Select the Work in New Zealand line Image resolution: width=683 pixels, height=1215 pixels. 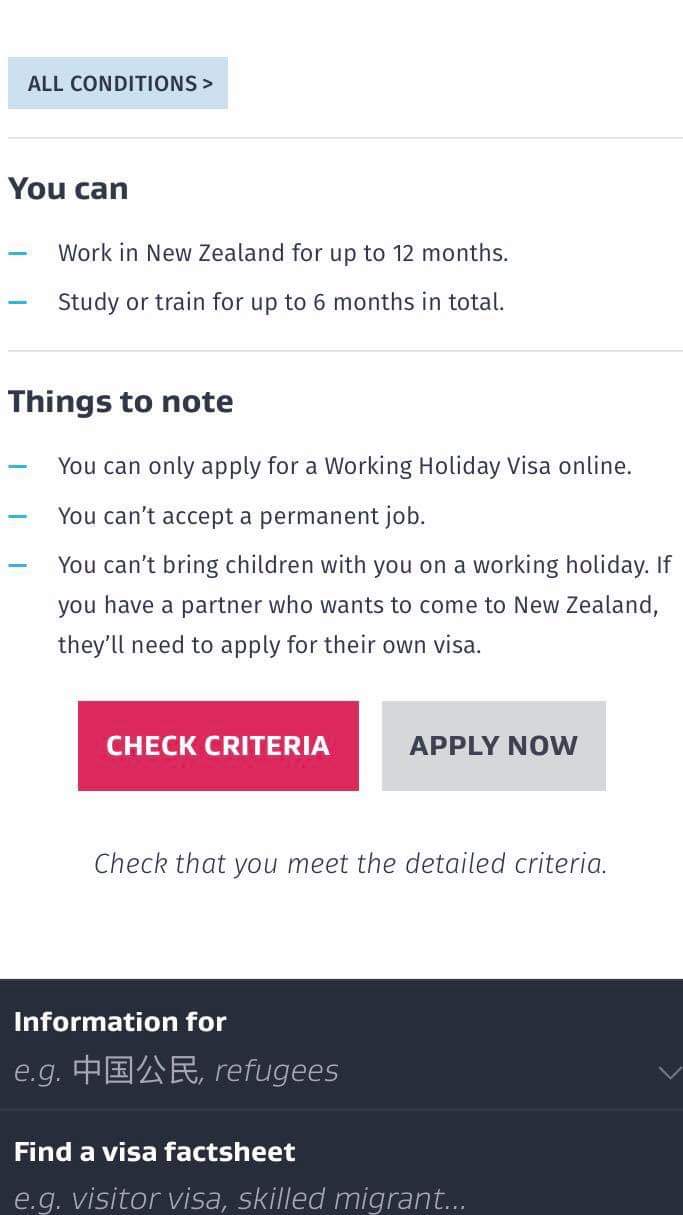[x=283, y=253]
